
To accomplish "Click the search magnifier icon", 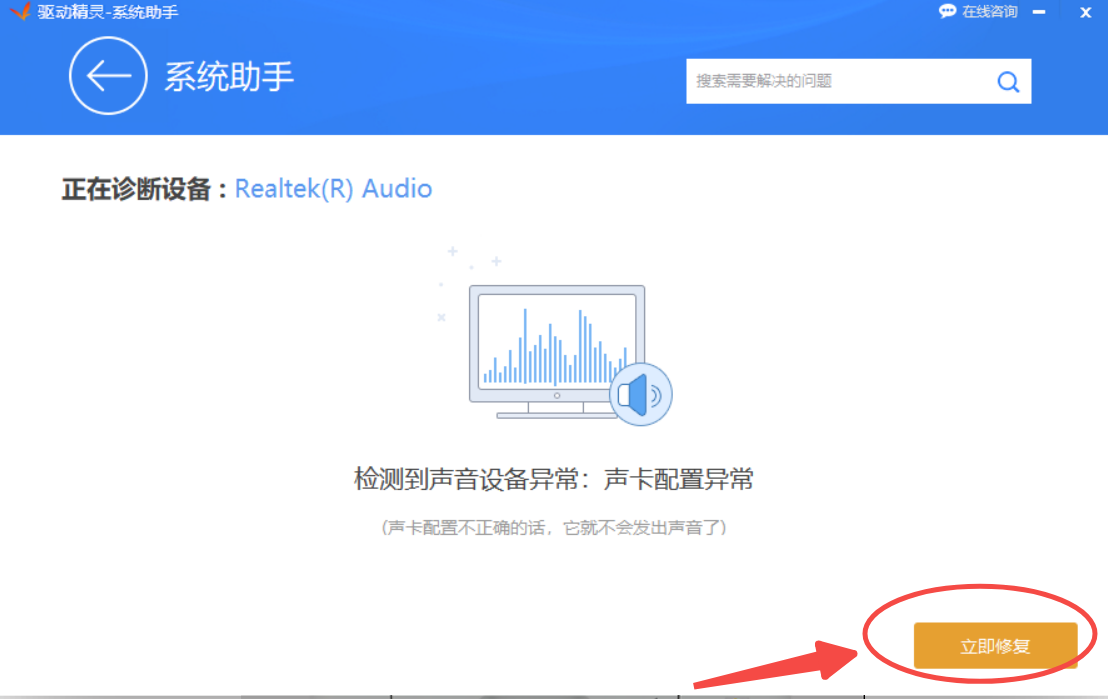I will [x=1008, y=82].
